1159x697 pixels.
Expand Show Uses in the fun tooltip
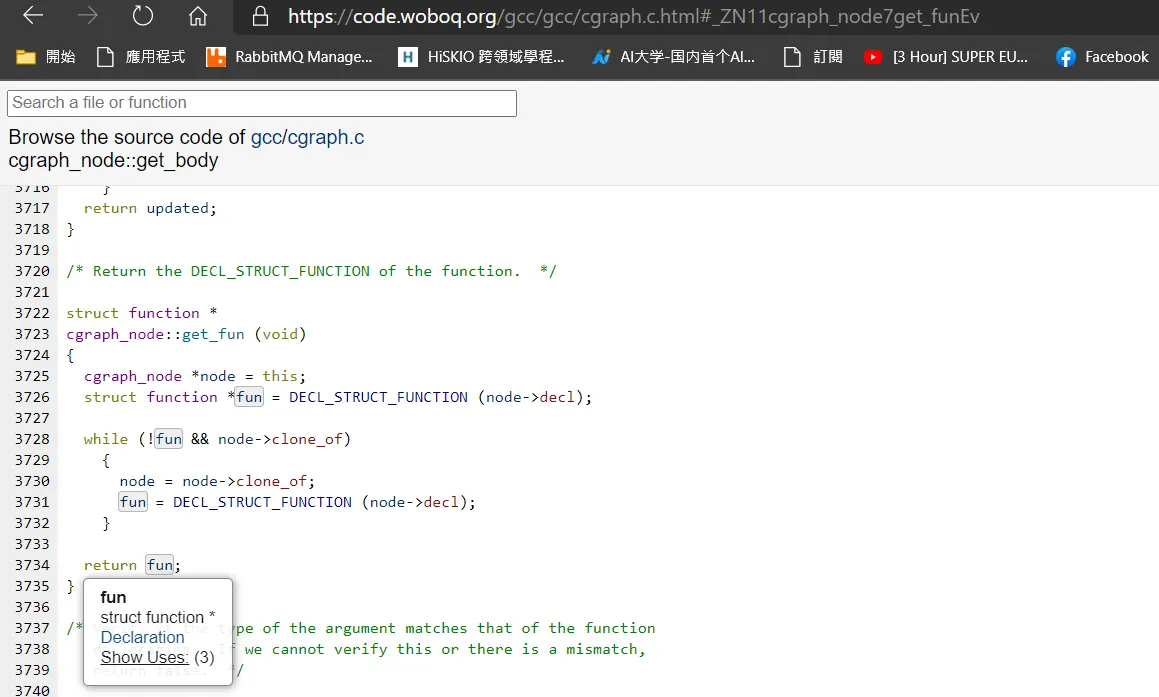point(144,657)
